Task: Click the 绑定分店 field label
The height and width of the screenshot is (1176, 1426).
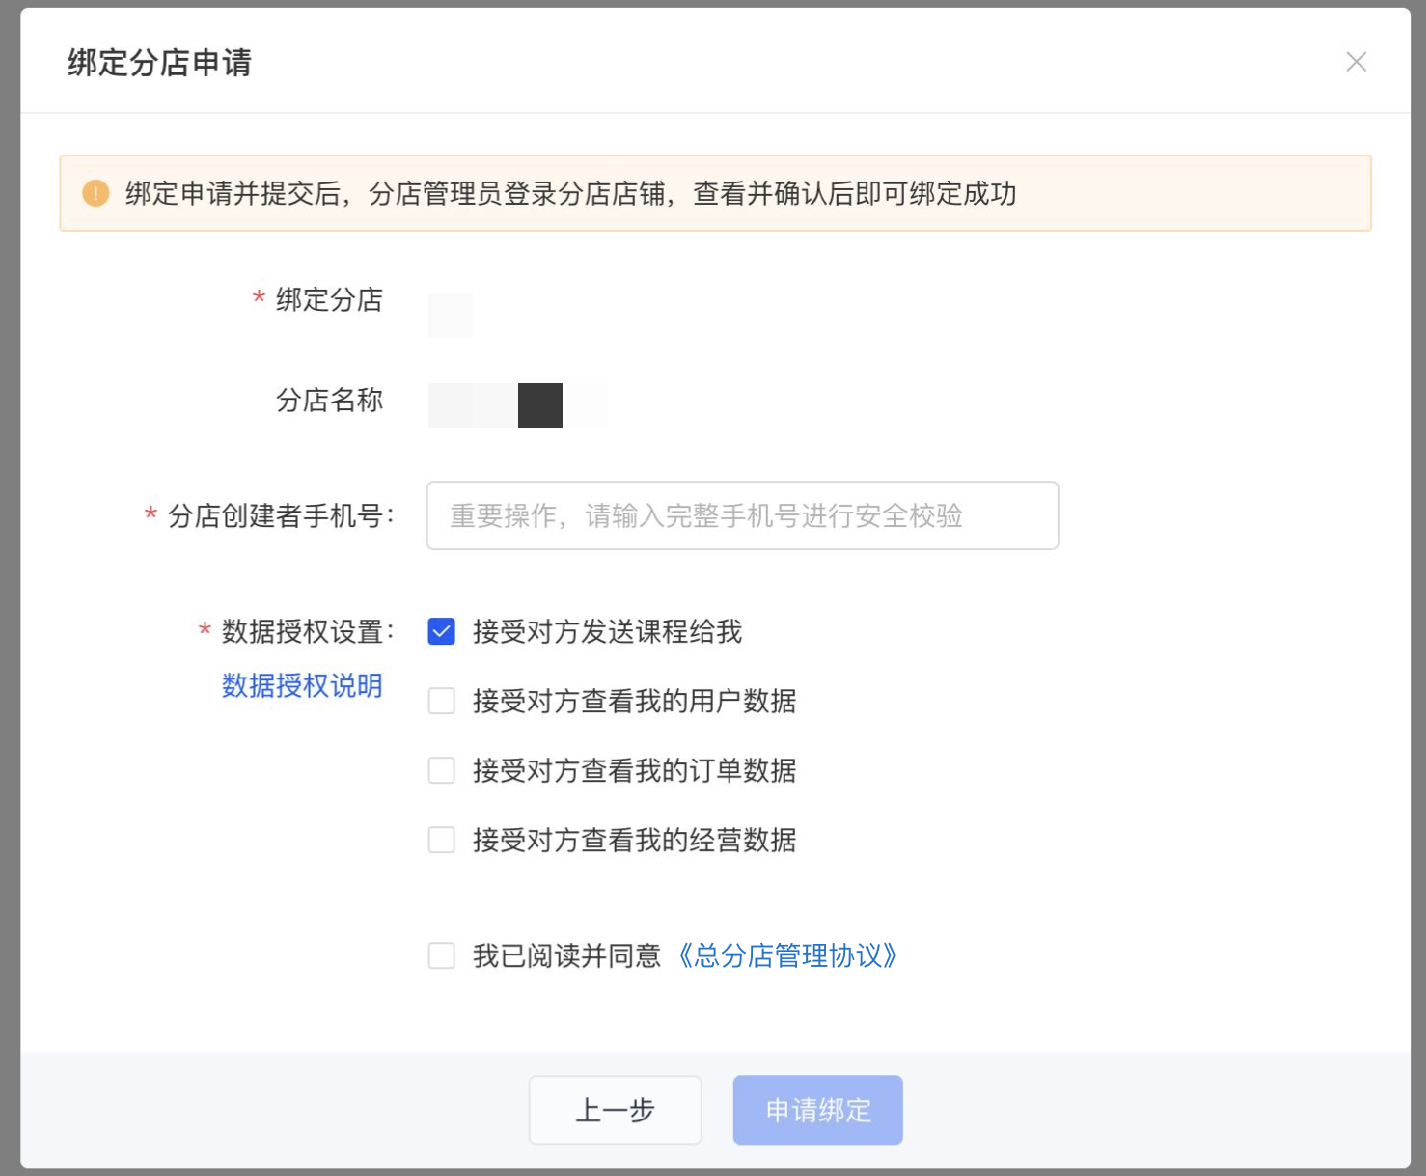Action: point(329,300)
